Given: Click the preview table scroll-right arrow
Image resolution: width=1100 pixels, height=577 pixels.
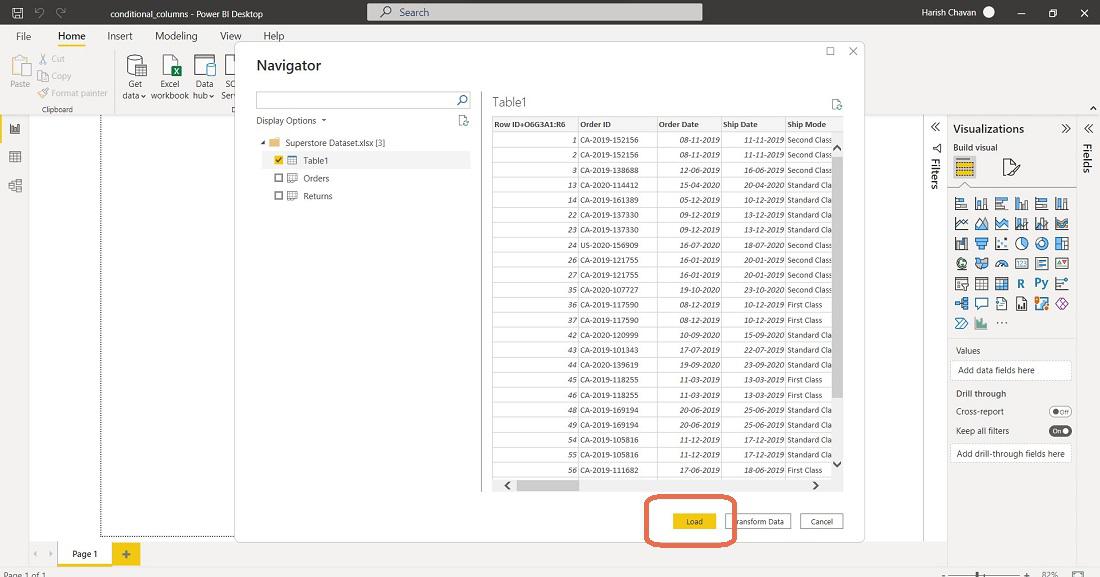Looking at the screenshot, I should tap(815, 485).
